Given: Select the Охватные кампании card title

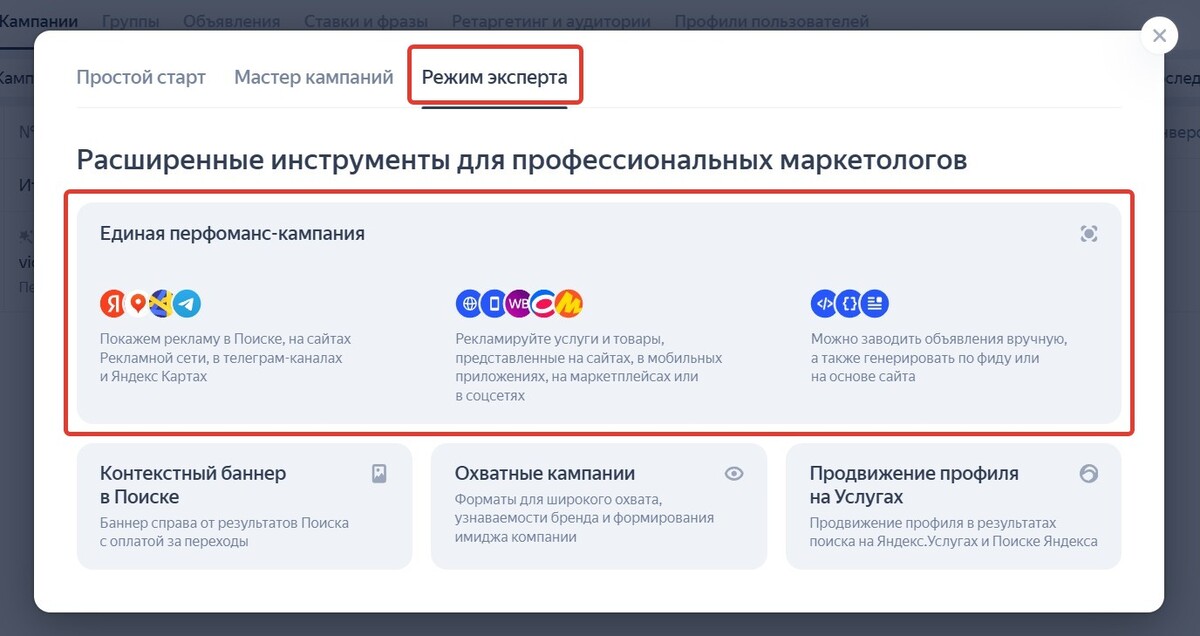Looking at the screenshot, I should 545,473.
